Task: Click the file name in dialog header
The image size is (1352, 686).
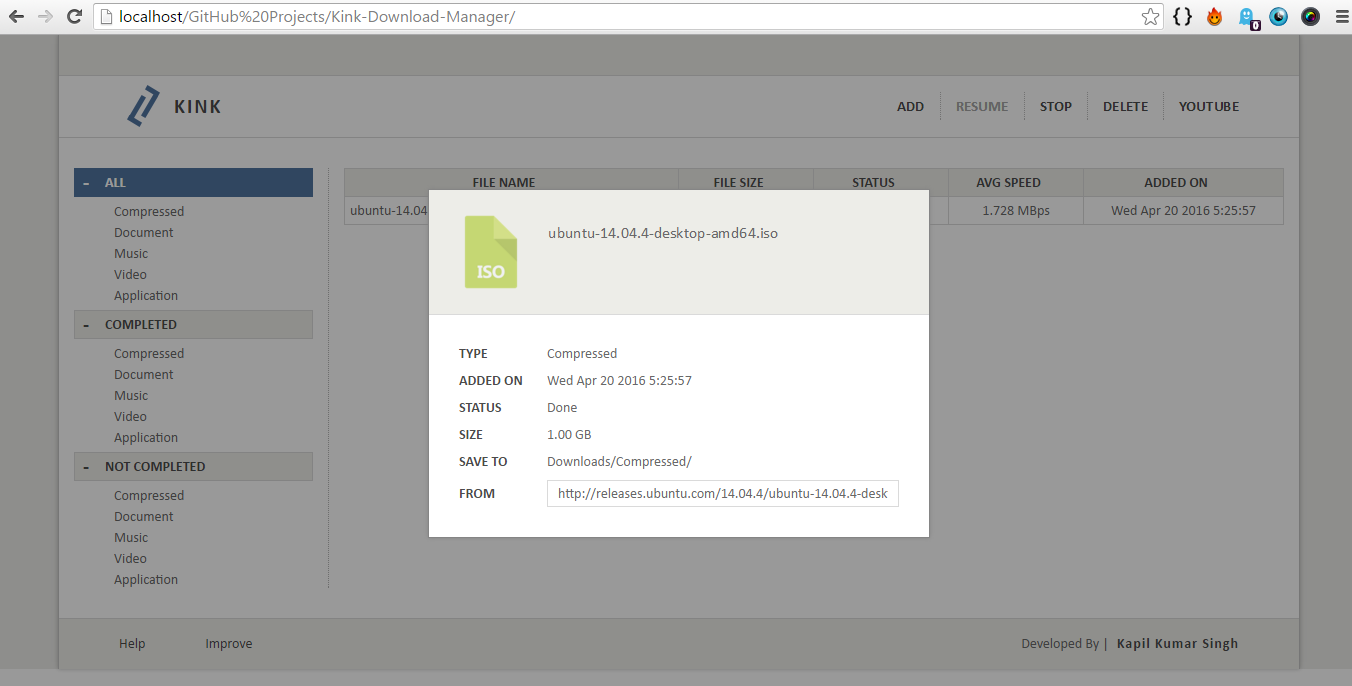Action: 663,233
